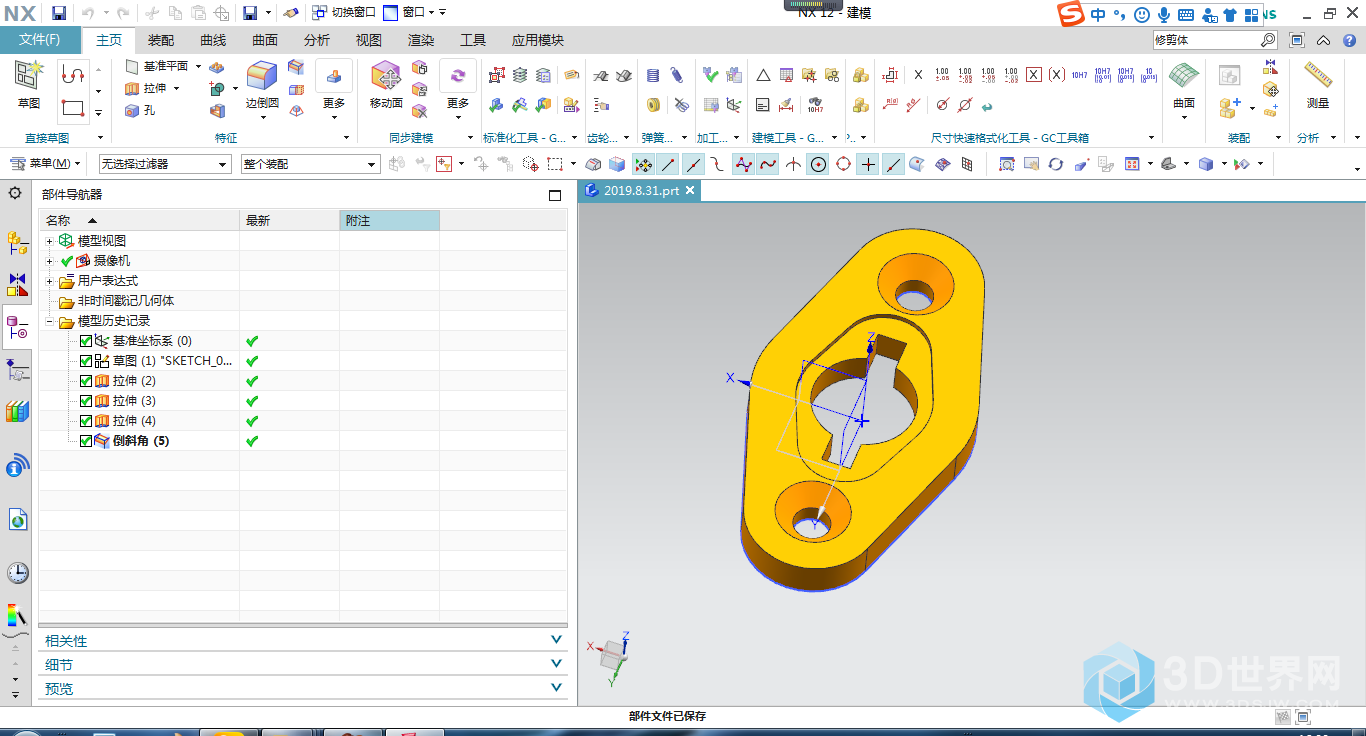Screen dimensions: 1366x736
Task: Click the 附注 column header
Action: tap(389, 220)
